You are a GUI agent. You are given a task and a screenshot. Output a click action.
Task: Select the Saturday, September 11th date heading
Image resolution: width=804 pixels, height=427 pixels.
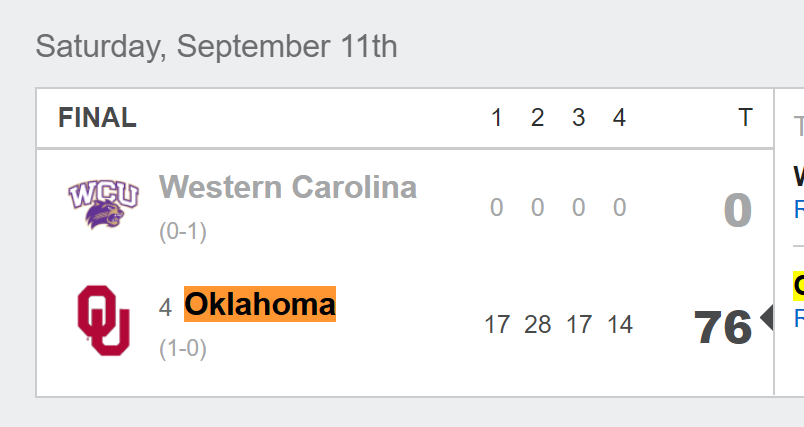216,46
